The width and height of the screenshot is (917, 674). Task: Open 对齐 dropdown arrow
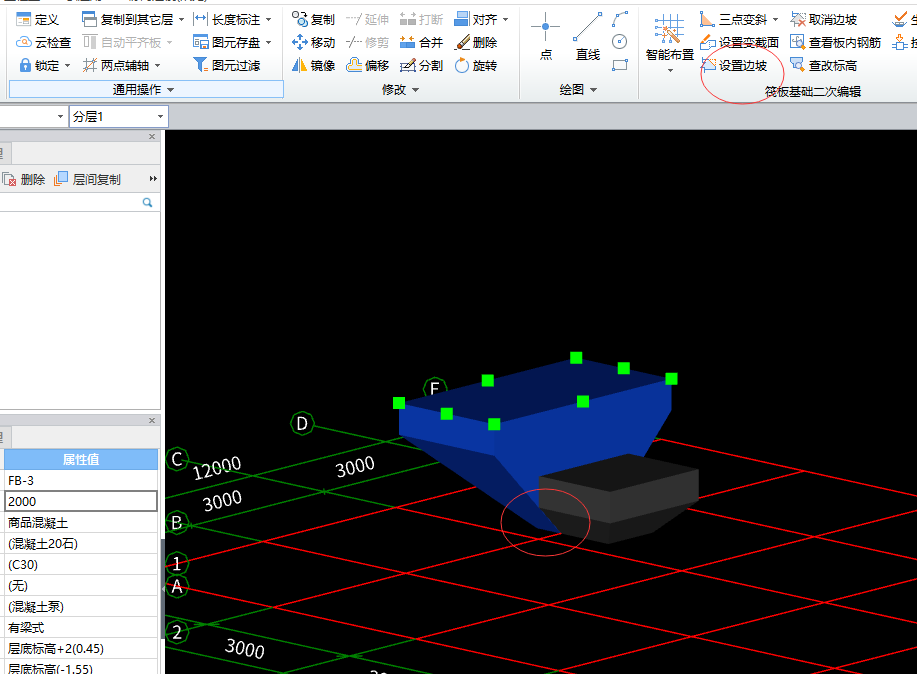tap(505, 20)
